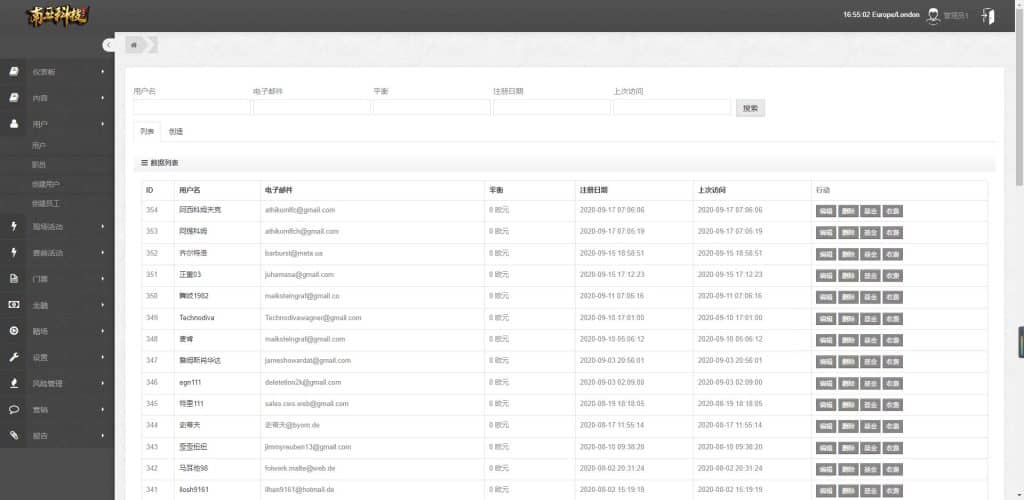
Task: Click 删除 button for user ID 351
Action: (x=848, y=275)
